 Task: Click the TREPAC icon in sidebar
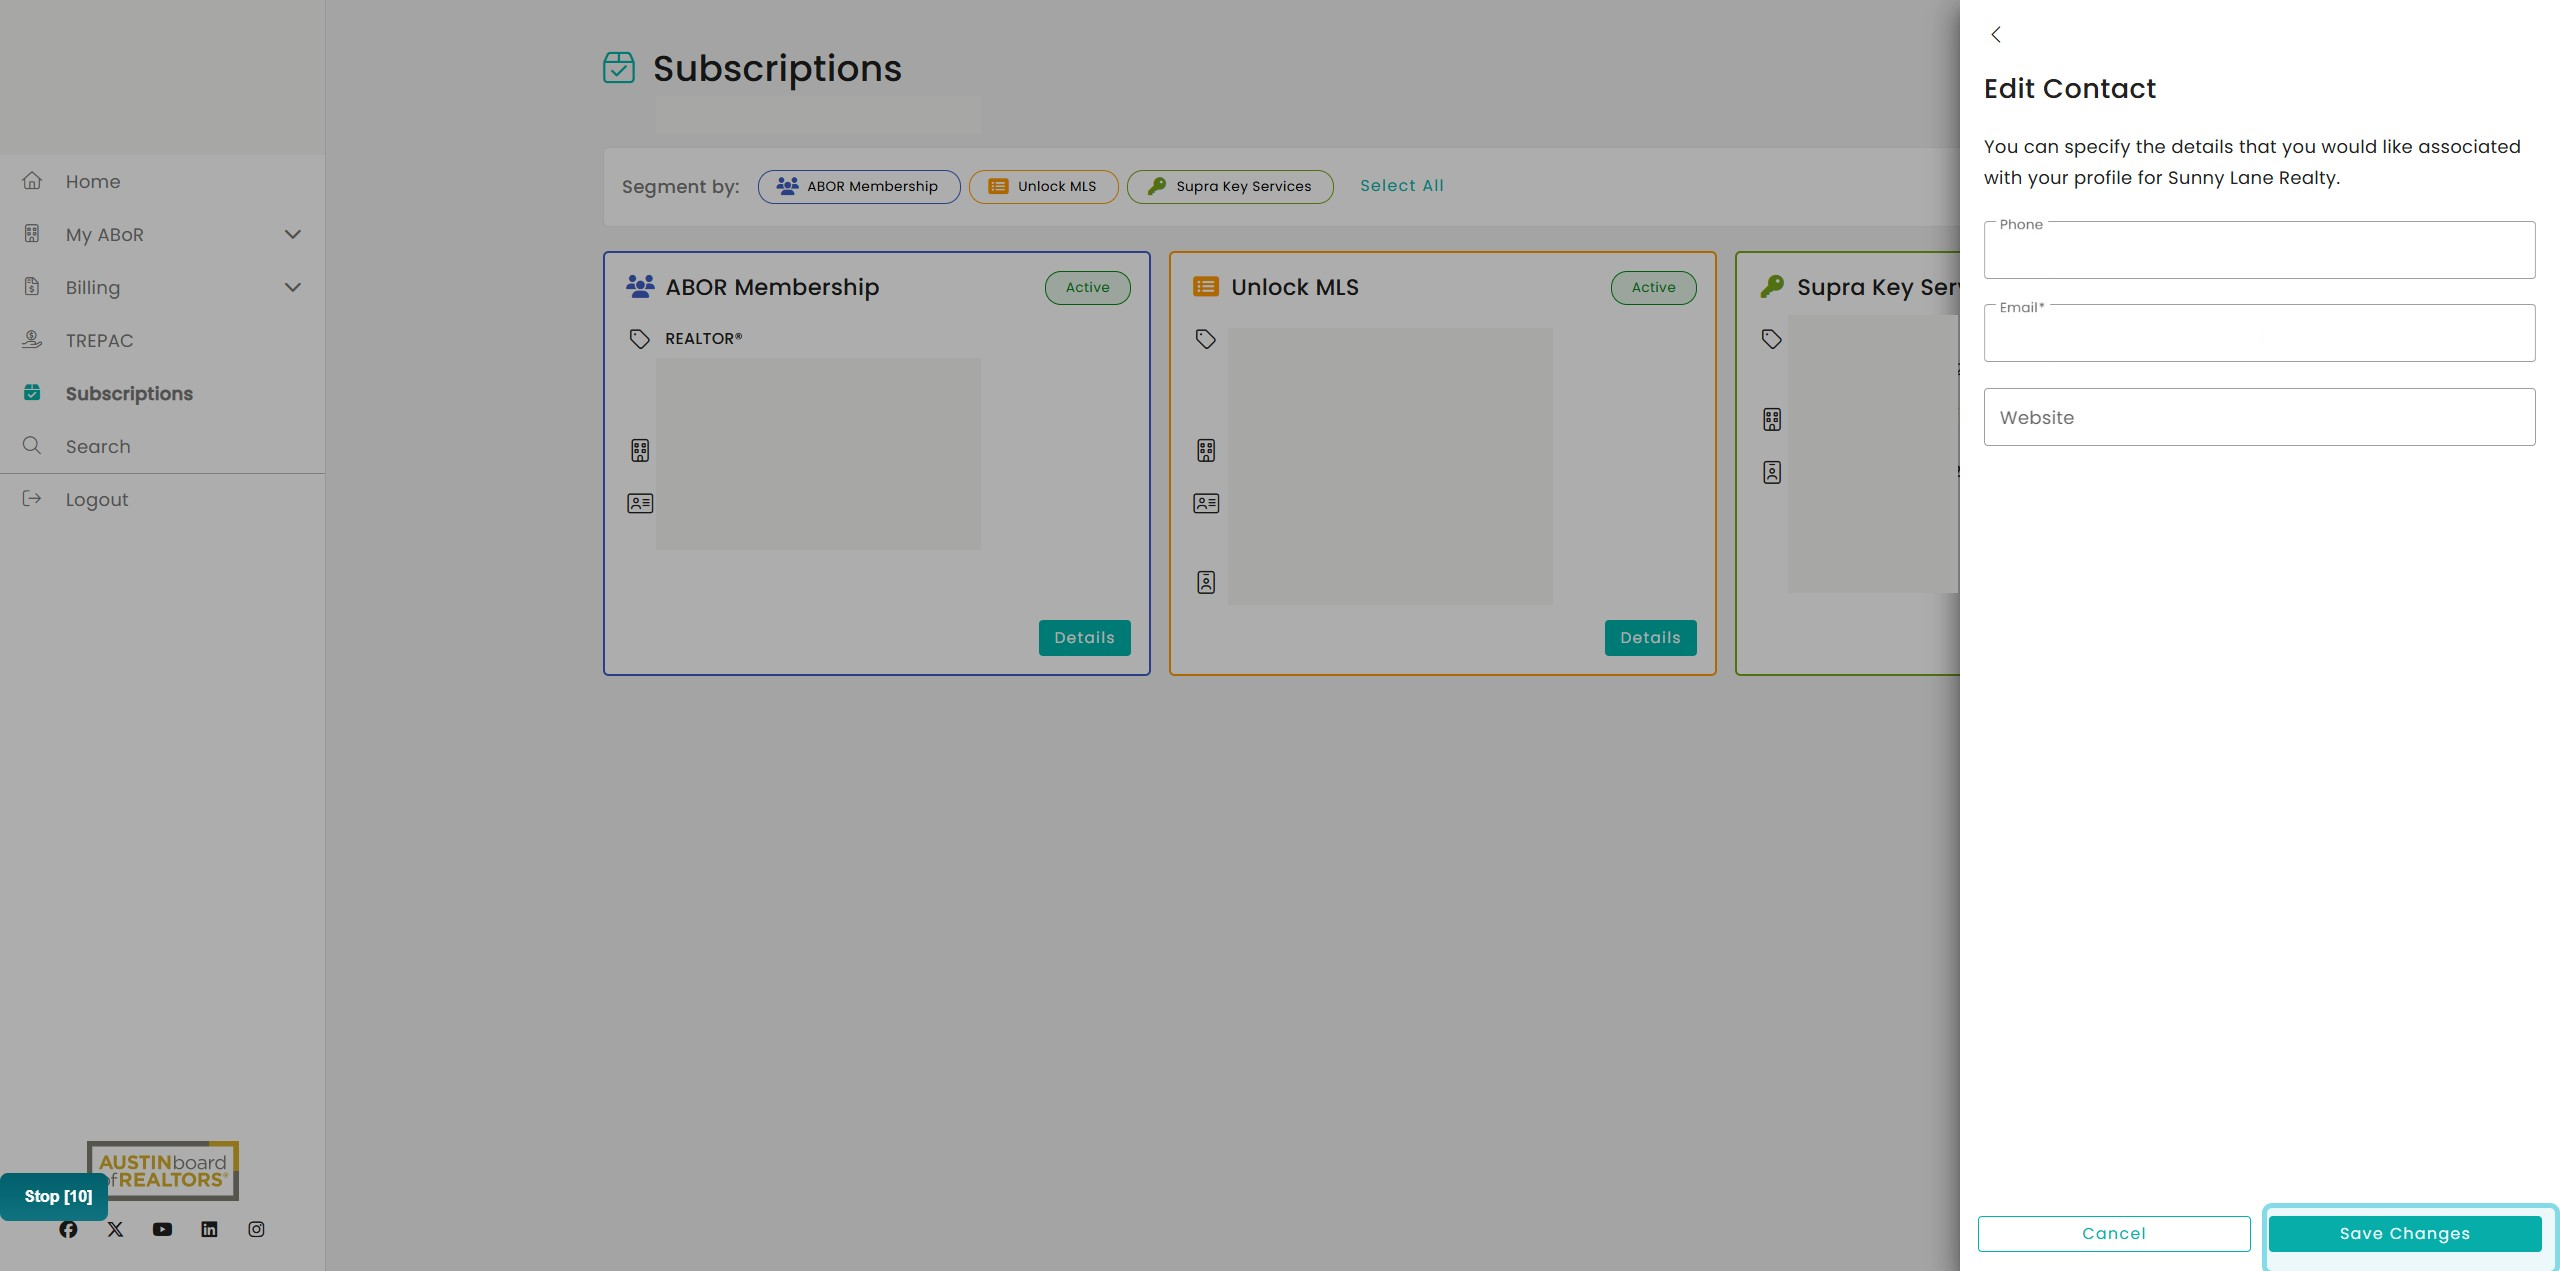[32, 340]
